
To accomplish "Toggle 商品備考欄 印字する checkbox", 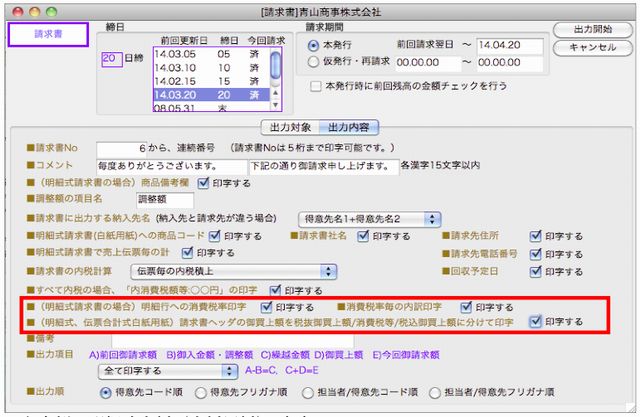I will point(203,183).
